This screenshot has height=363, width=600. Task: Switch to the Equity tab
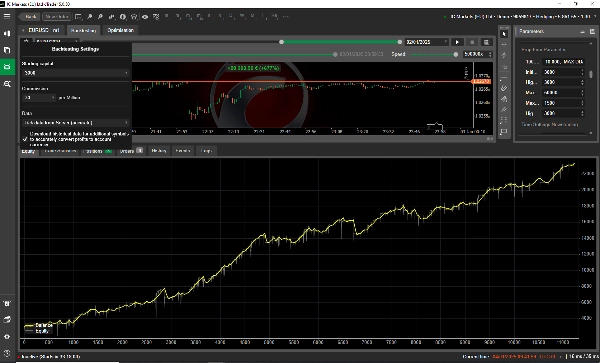click(x=28, y=151)
